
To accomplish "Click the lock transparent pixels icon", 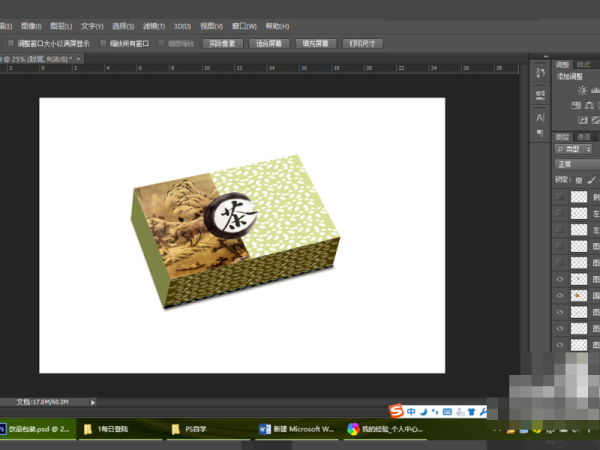I will pyautogui.click(x=578, y=180).
